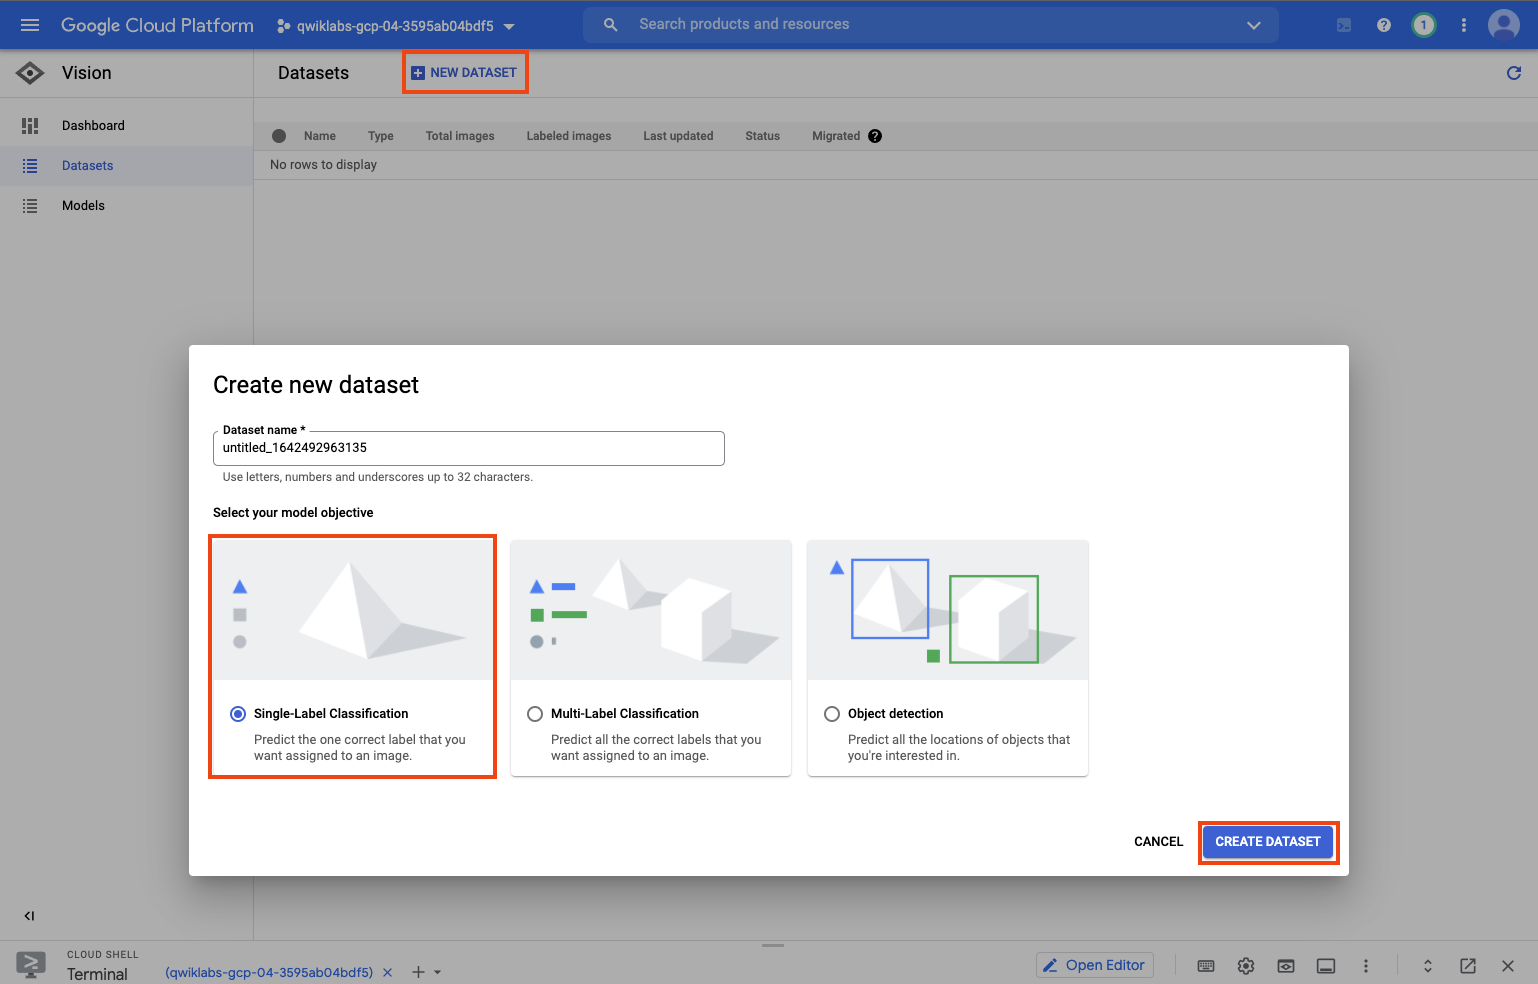The image size is (1538, 984).
Task: Click the Datasets list icon in sidebar
Action: pos(30,166)
